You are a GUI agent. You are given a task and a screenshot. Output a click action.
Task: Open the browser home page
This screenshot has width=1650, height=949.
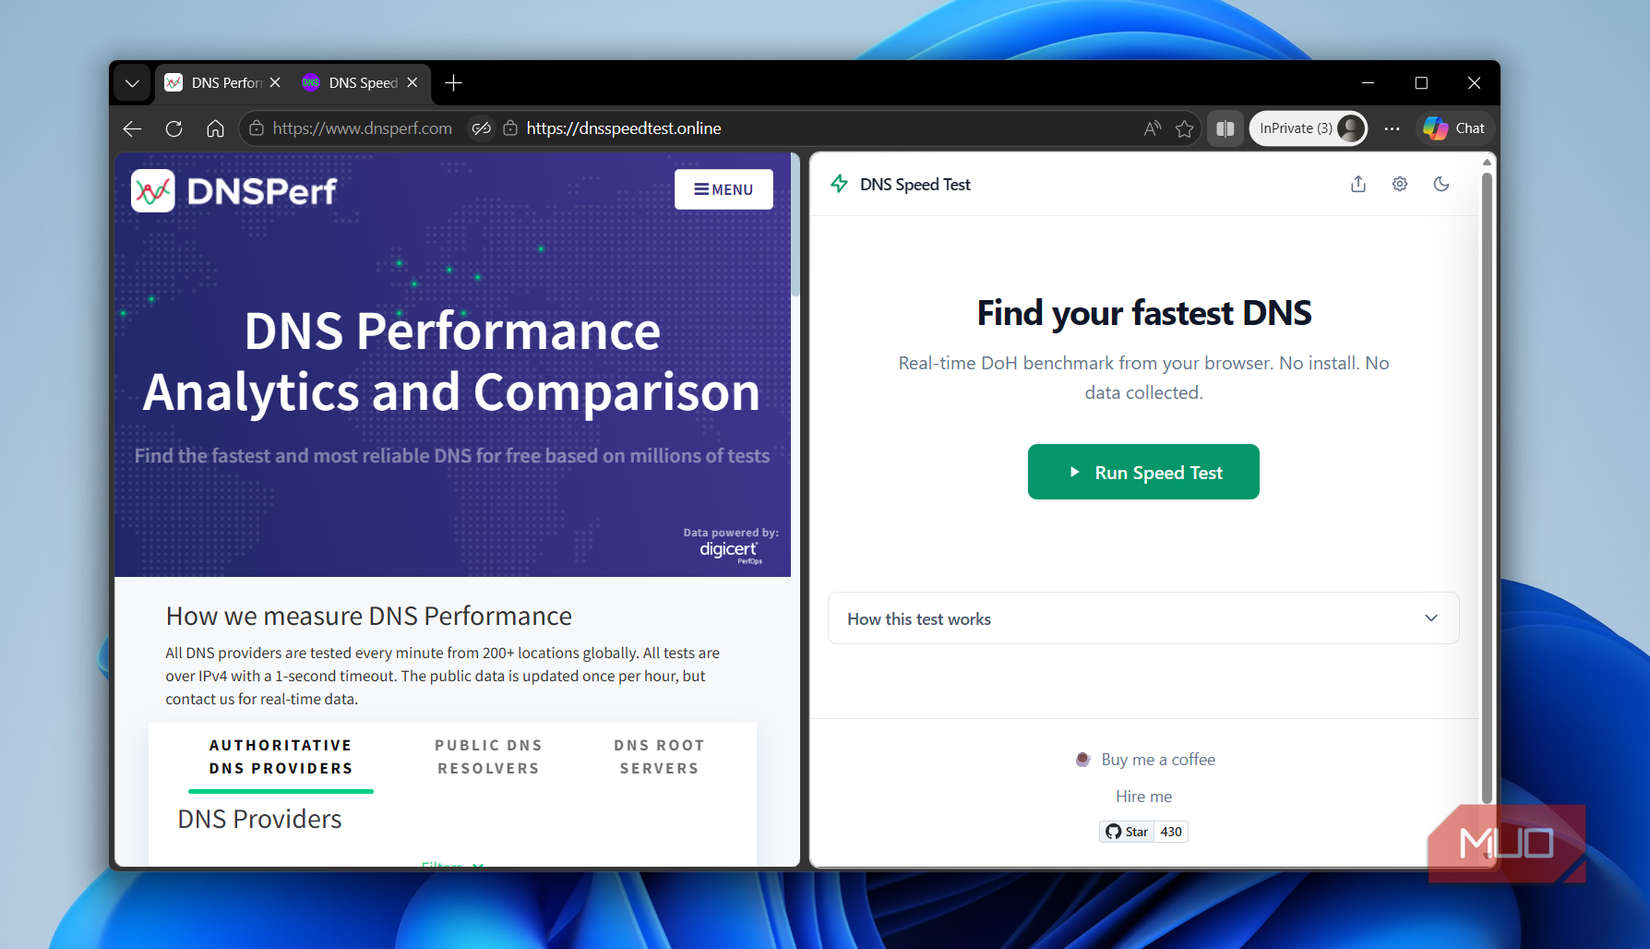coord(215,128)
